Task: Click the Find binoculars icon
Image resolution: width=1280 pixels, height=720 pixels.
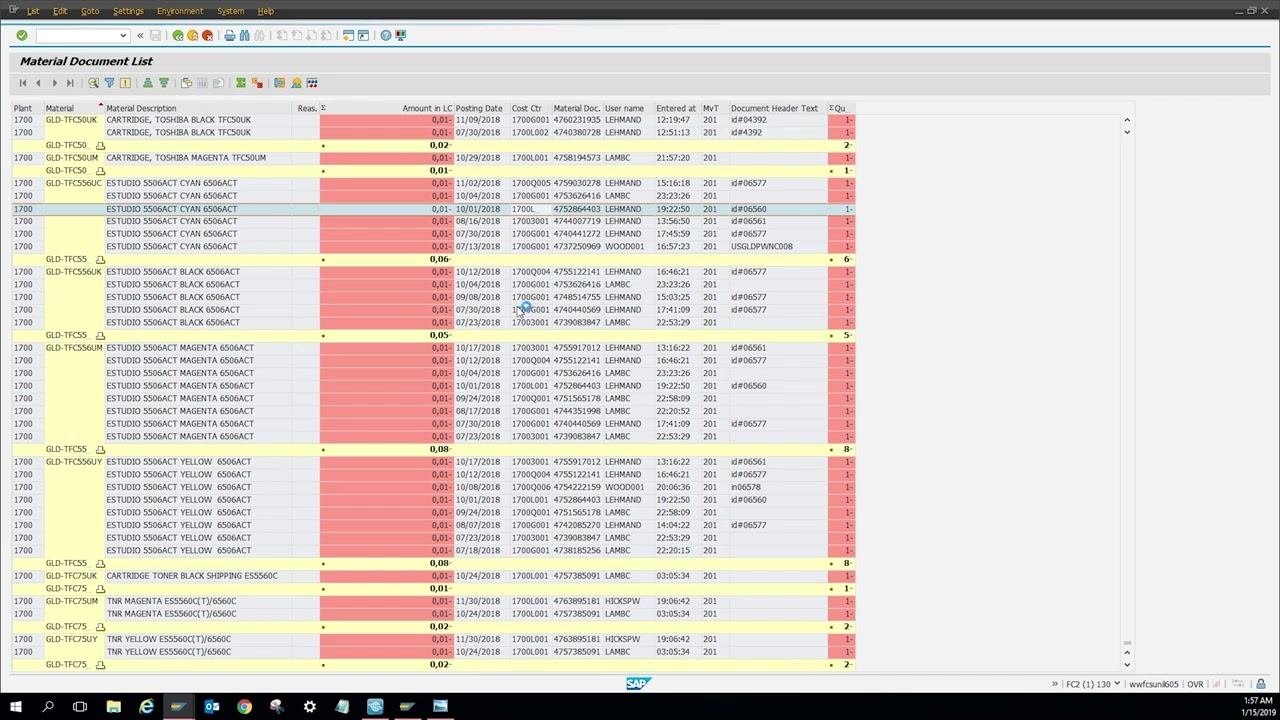Action: (245, 35)
